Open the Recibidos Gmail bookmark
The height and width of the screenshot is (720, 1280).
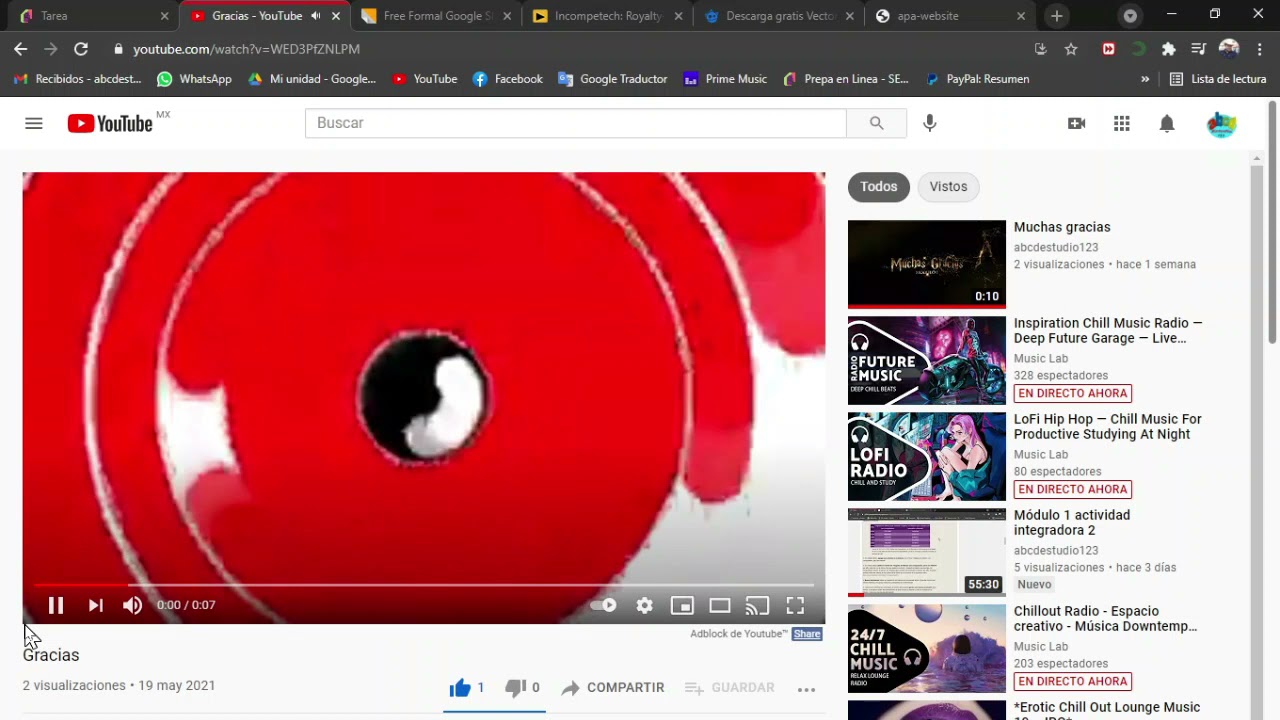click(x=78, y=79)
